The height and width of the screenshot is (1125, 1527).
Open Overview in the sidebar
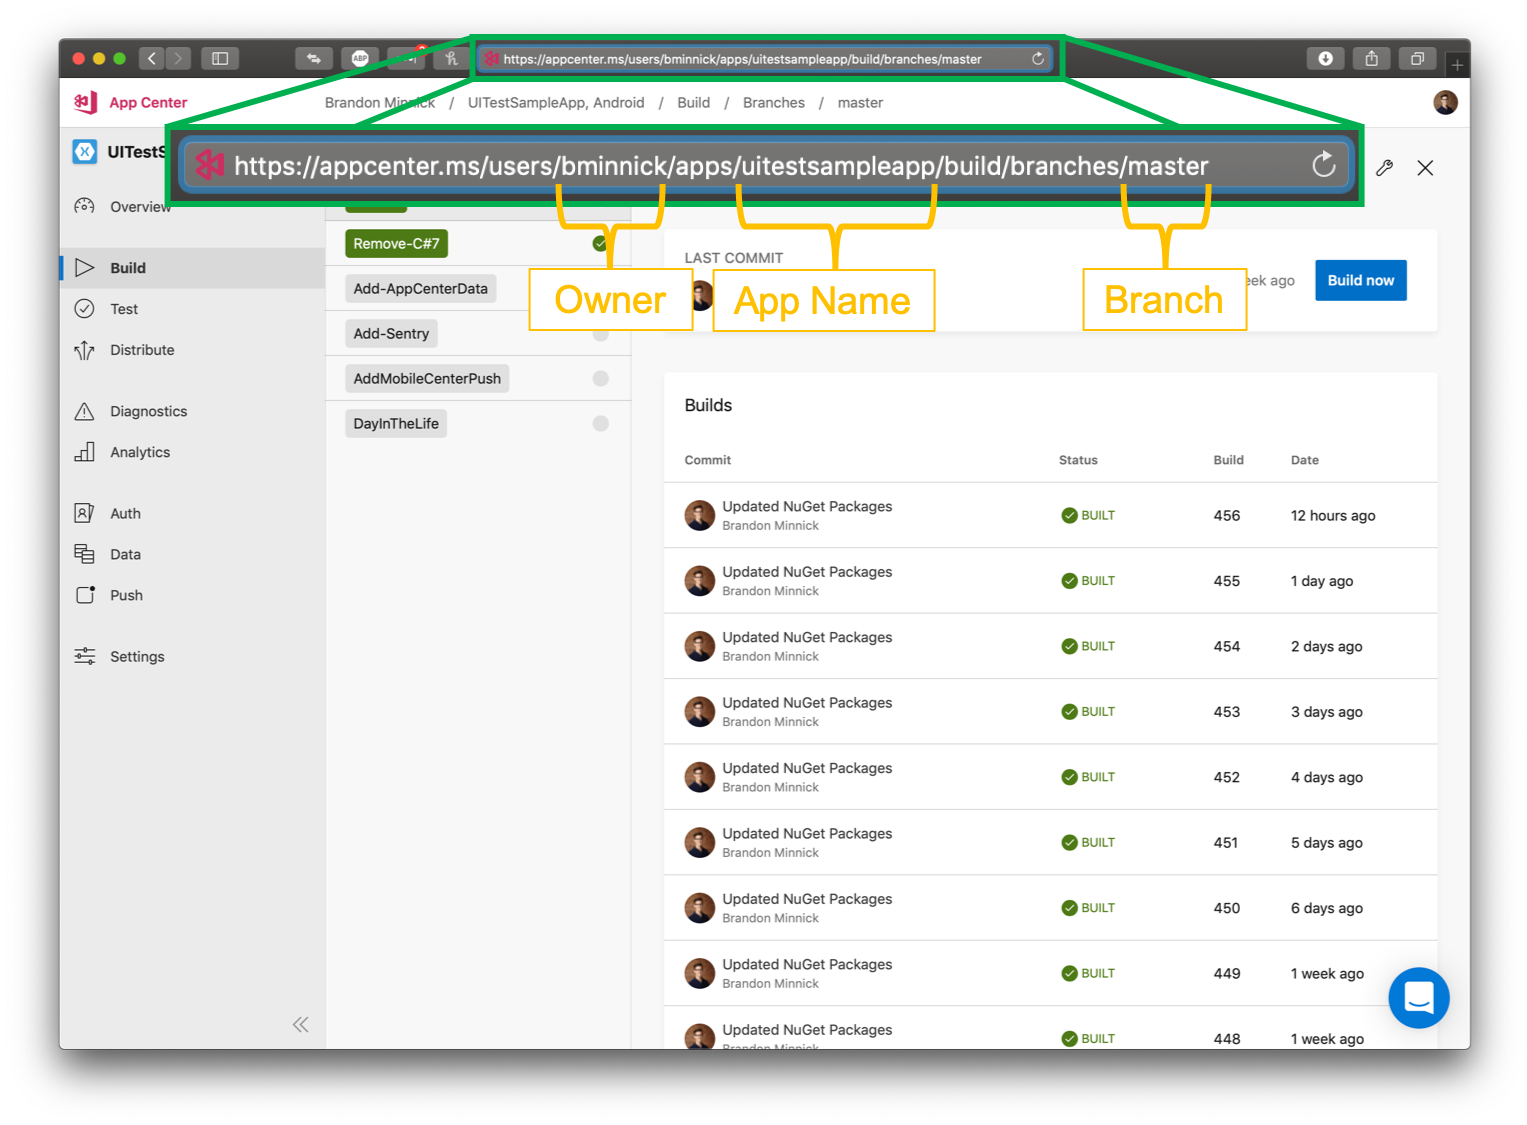[192, 207]
